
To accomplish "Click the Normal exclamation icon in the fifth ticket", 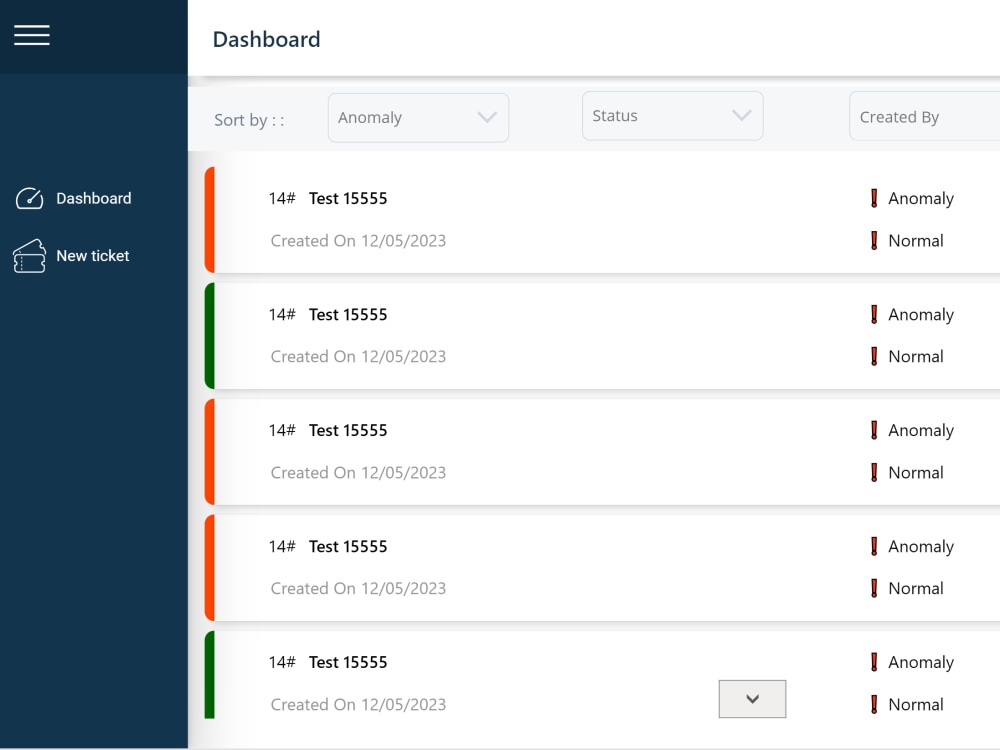I will click(874, 704).
